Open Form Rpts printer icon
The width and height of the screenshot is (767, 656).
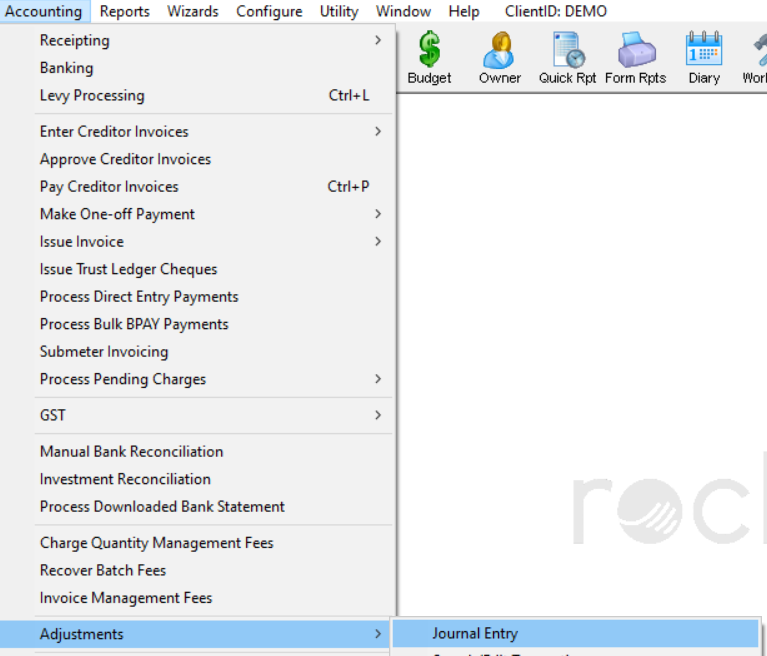pos(635,58)
